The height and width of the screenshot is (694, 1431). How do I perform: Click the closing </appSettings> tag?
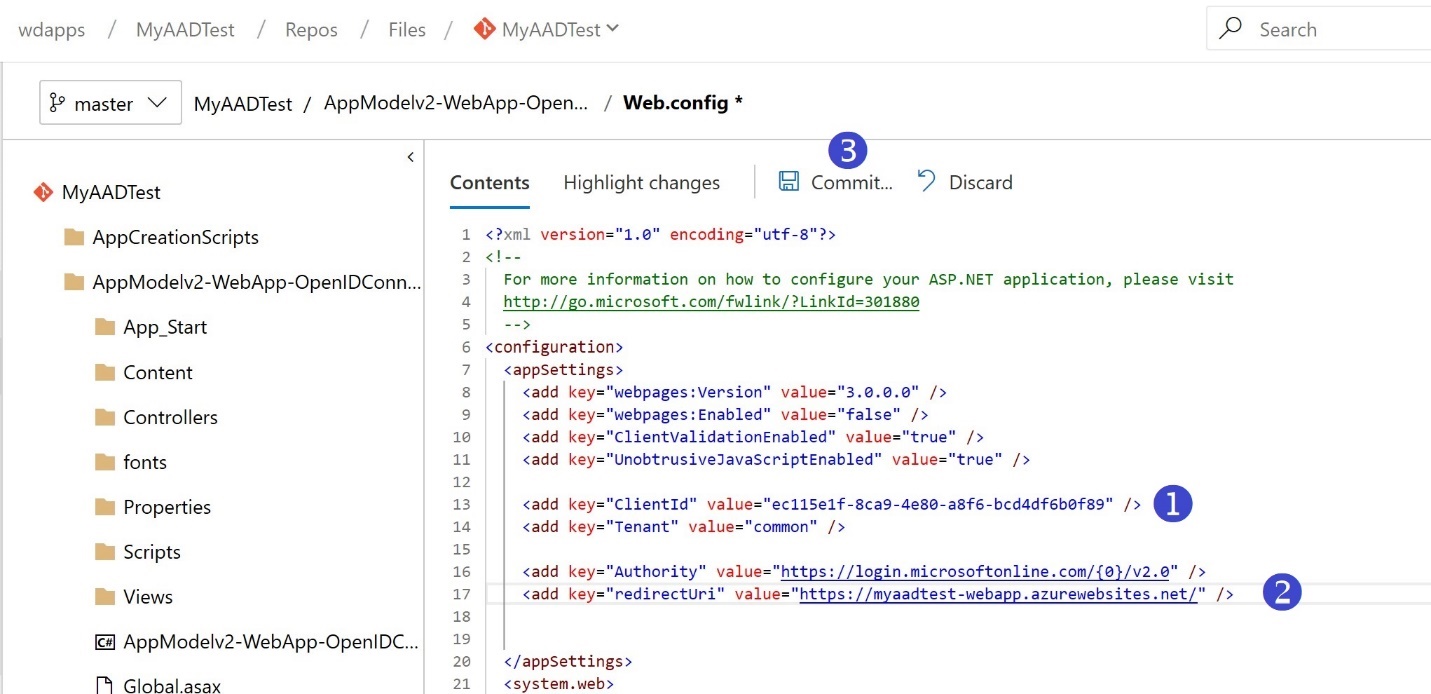568,661
